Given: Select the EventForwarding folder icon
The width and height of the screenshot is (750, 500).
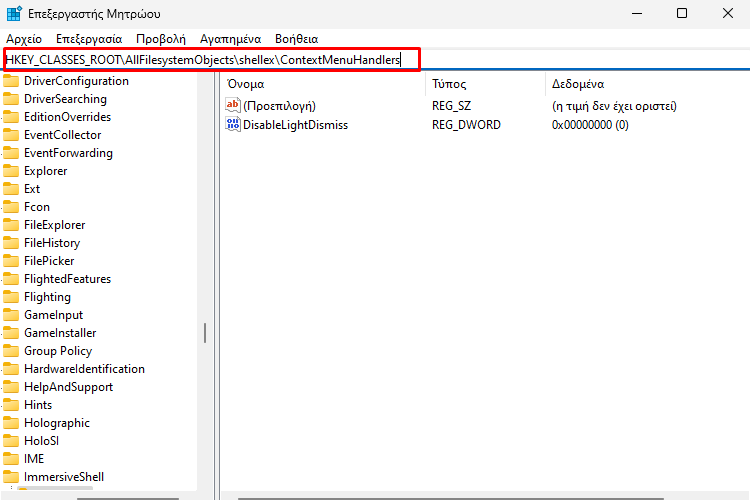Looking at the screenshot, I should (x=11, y=153).
